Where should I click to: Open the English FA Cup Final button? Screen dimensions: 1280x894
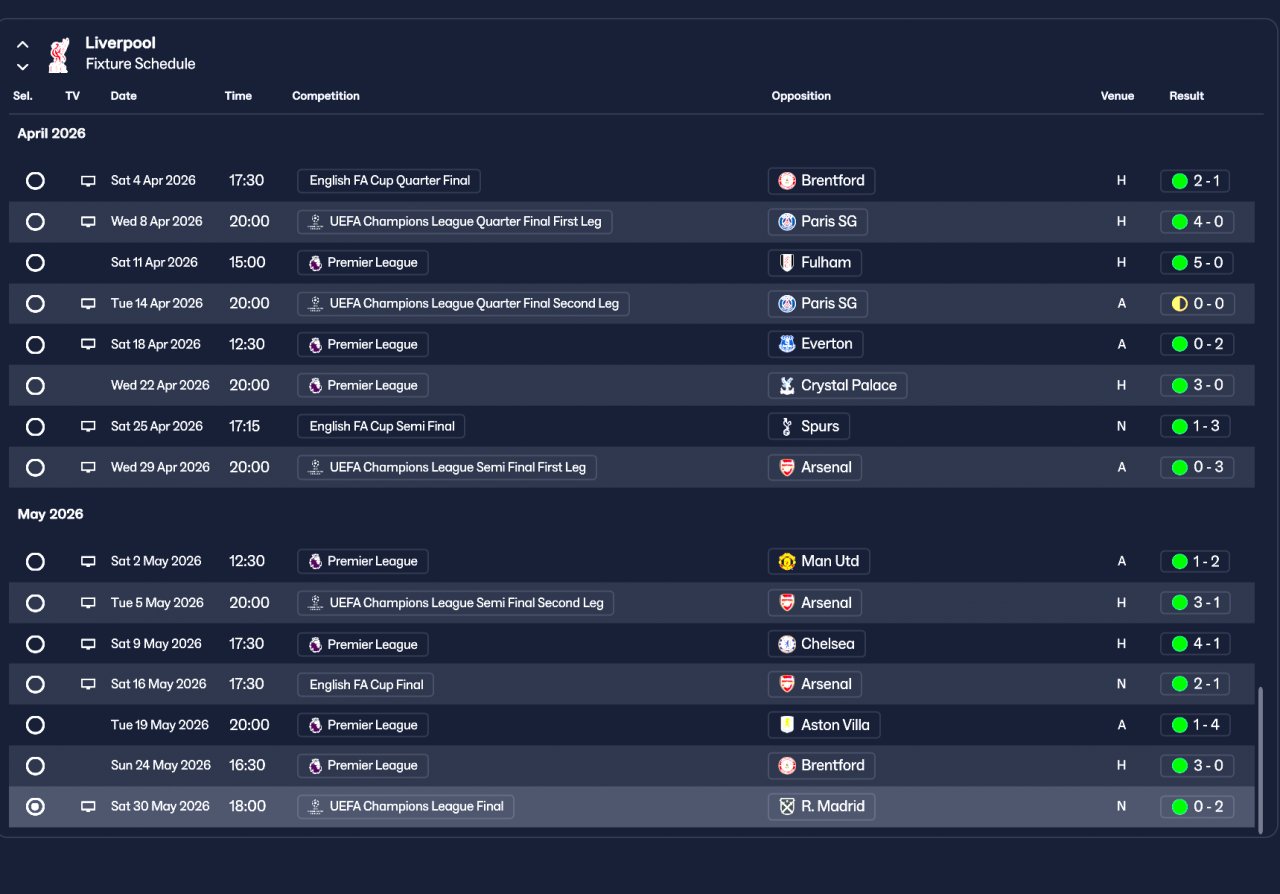tap(365, 685)
